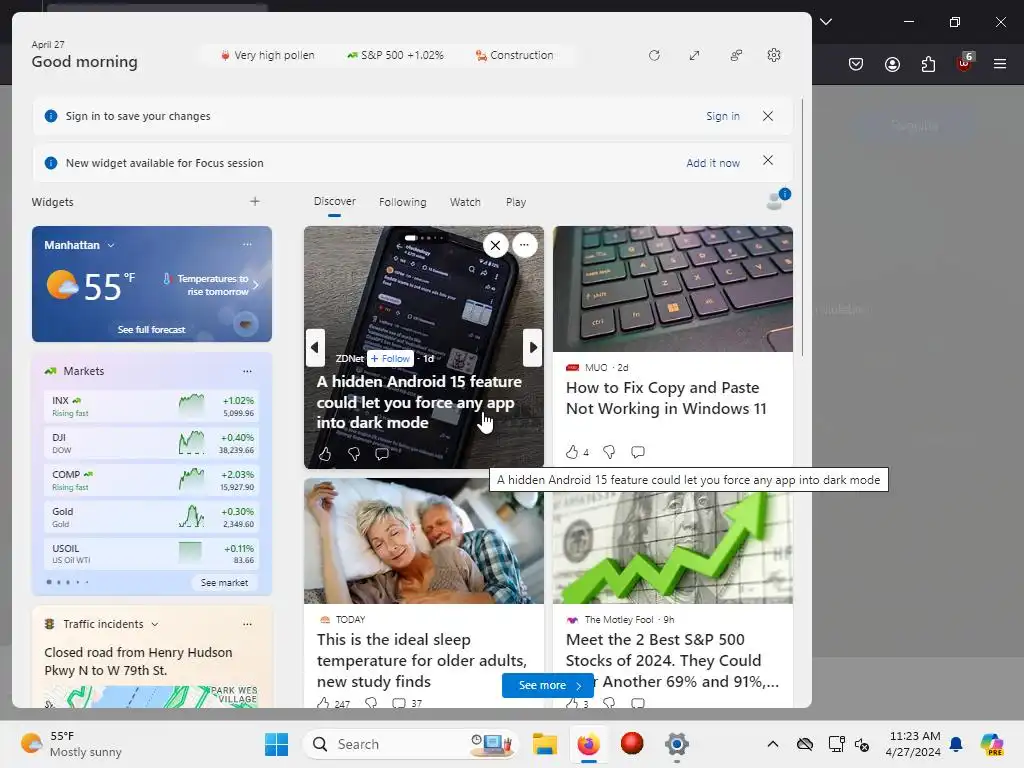Show hidden system tray icons
The image size is (1024, 768).
click(773, 744)
